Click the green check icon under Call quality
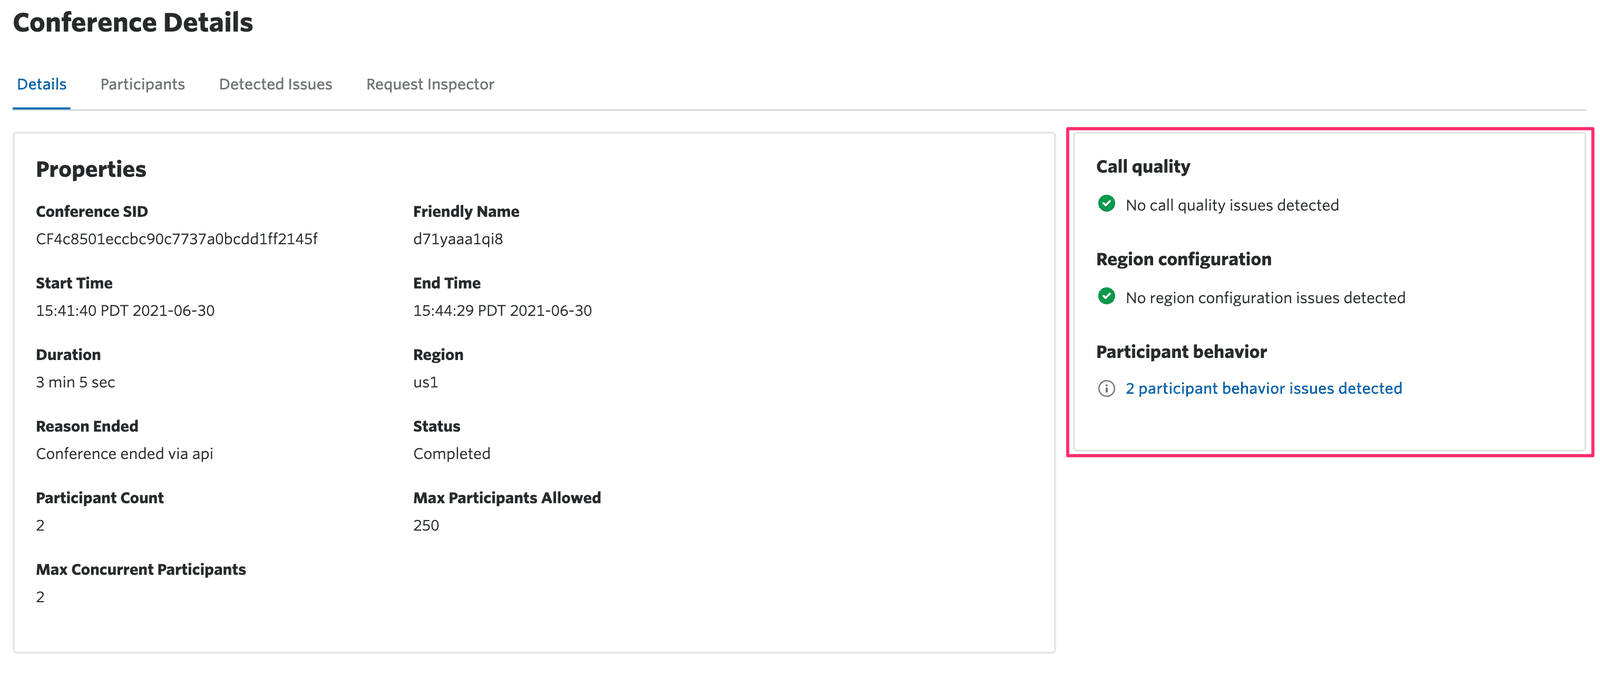Image resolution: width=1600 pixels, height=678 pixels. 1106,204
